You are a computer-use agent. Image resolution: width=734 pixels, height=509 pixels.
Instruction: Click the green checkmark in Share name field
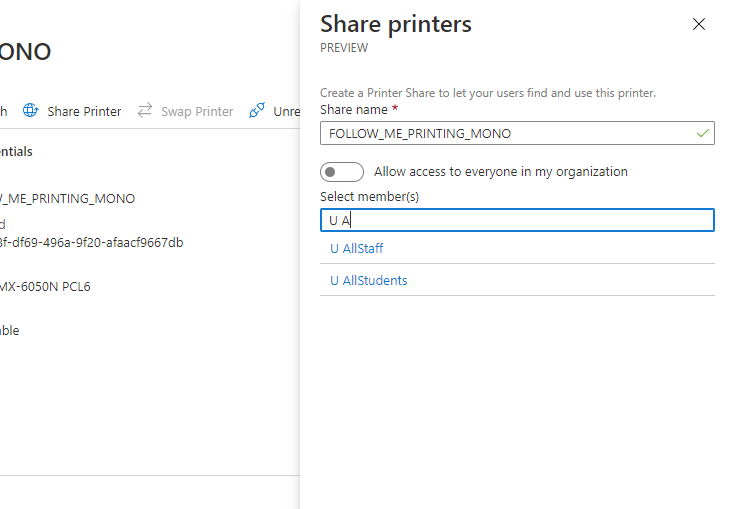click(703, 133)
